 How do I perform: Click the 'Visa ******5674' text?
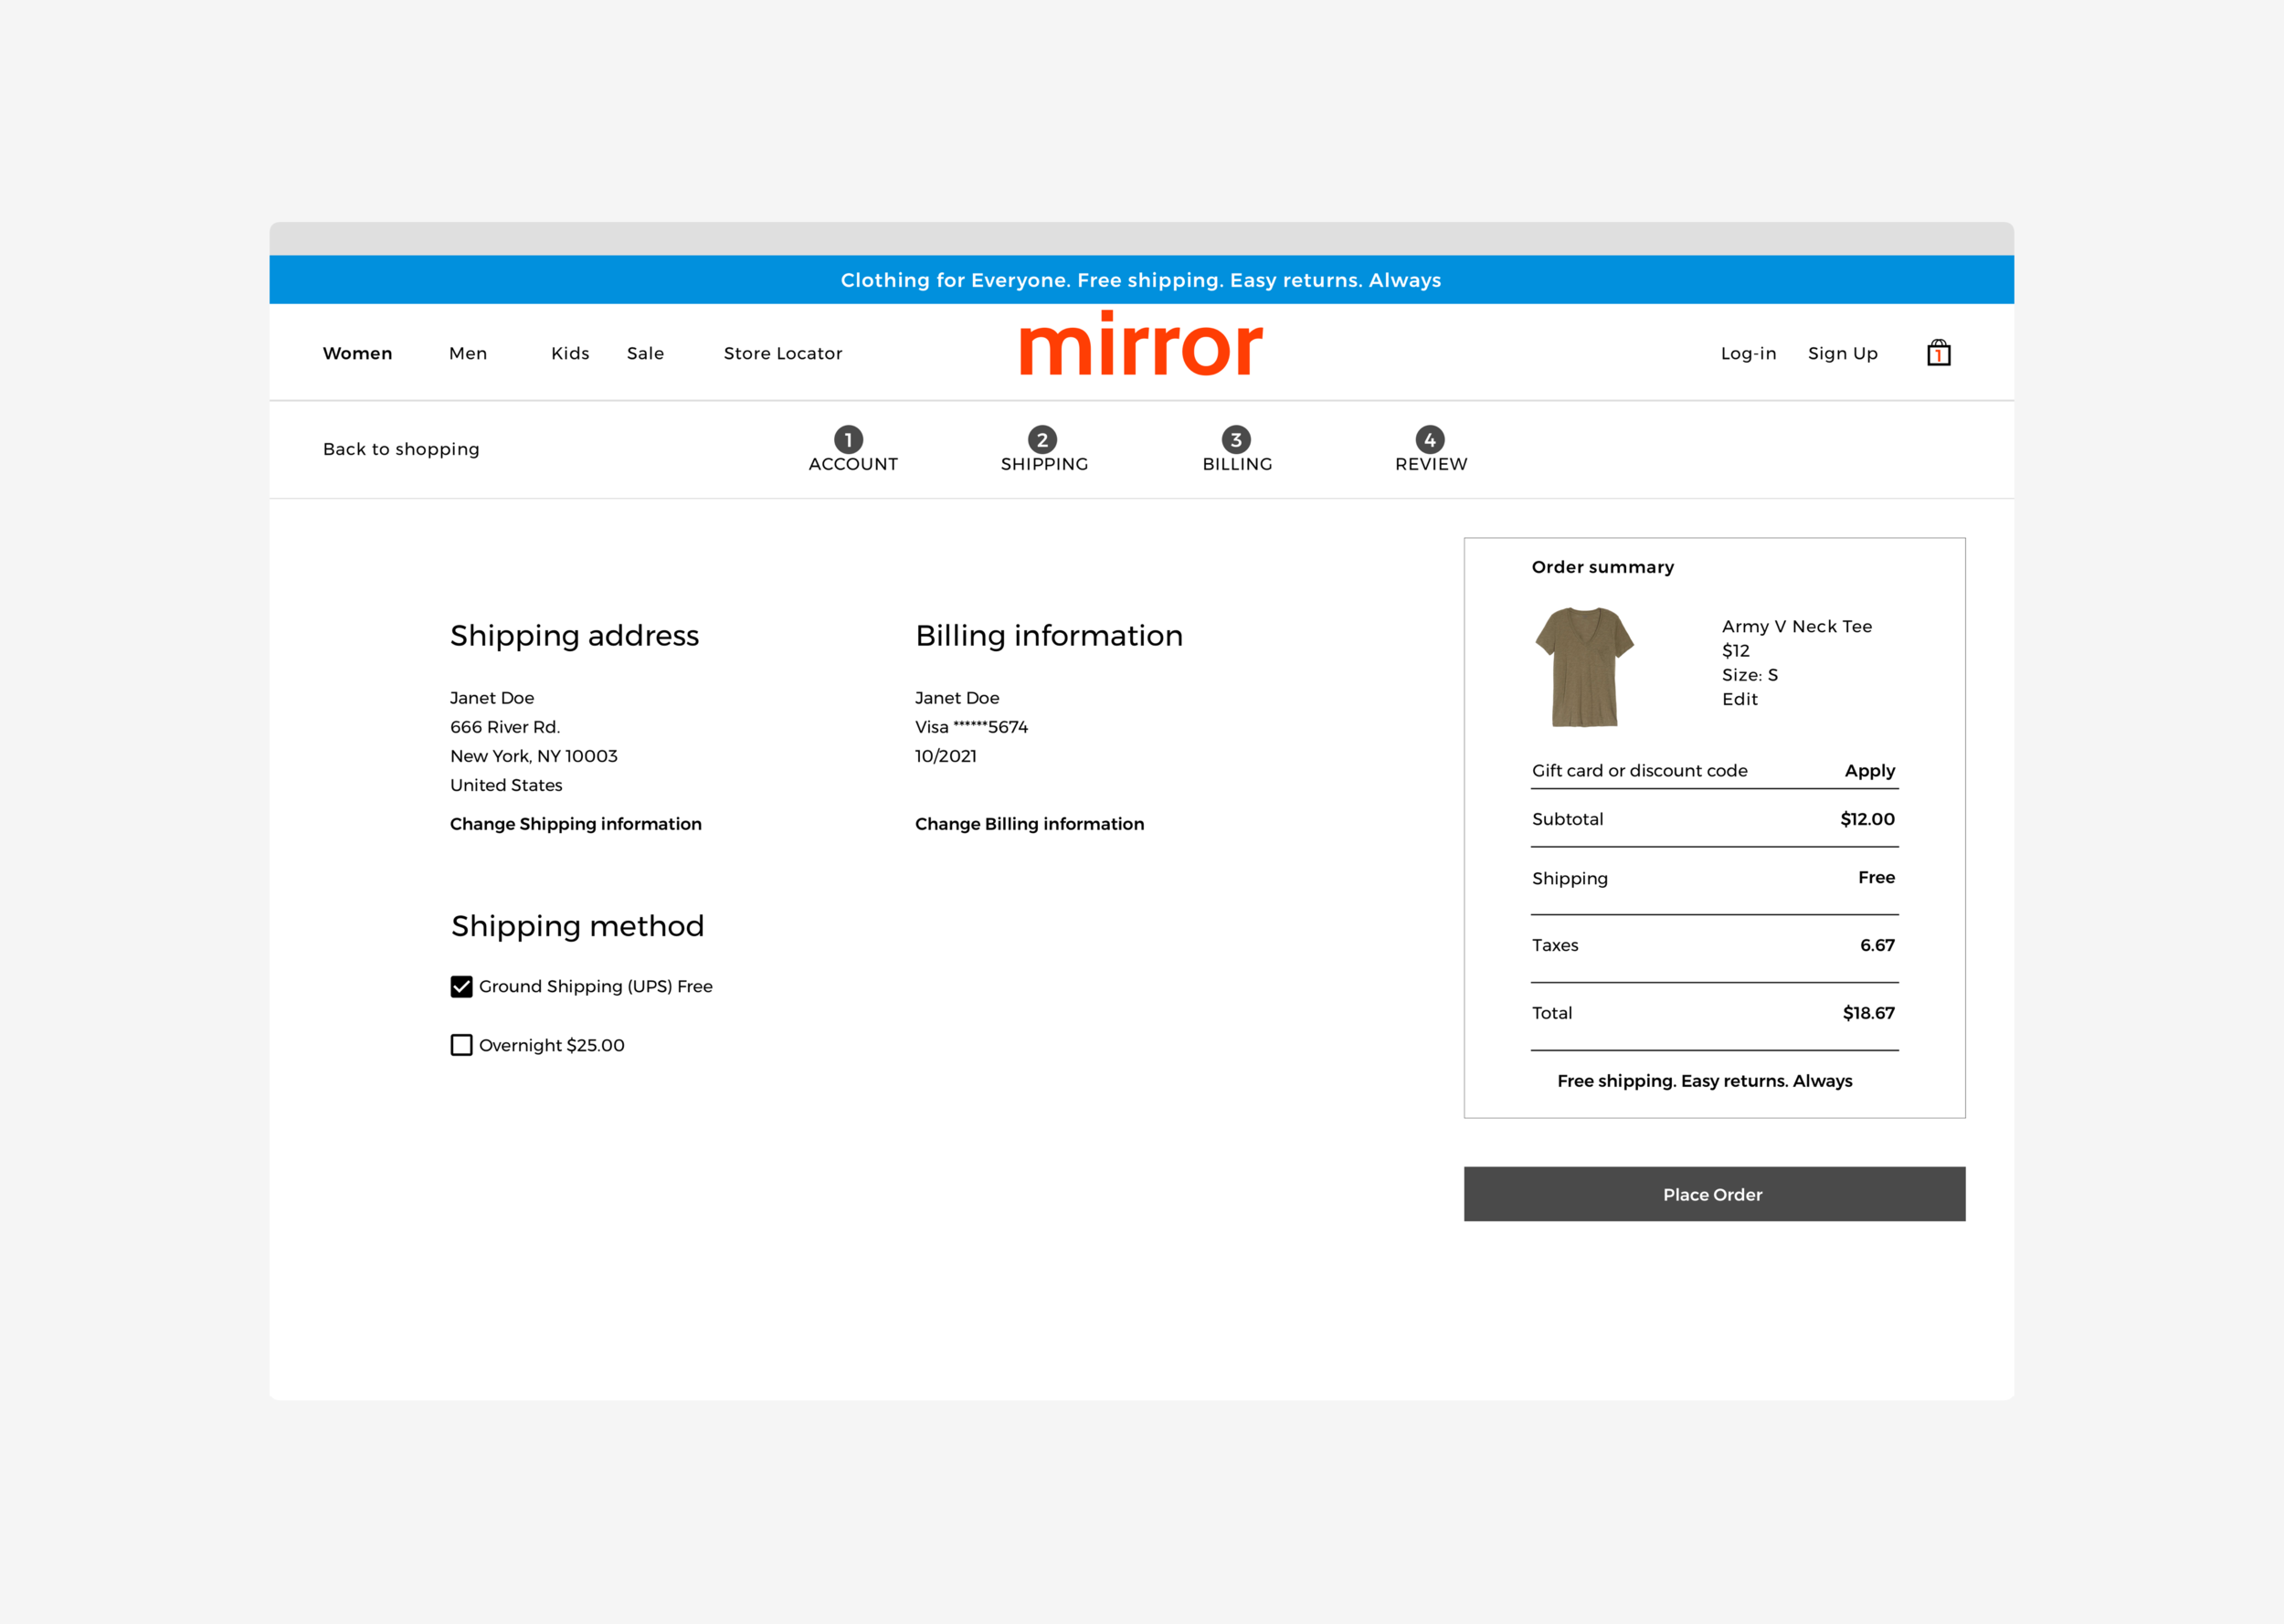[x=971, y=727]
